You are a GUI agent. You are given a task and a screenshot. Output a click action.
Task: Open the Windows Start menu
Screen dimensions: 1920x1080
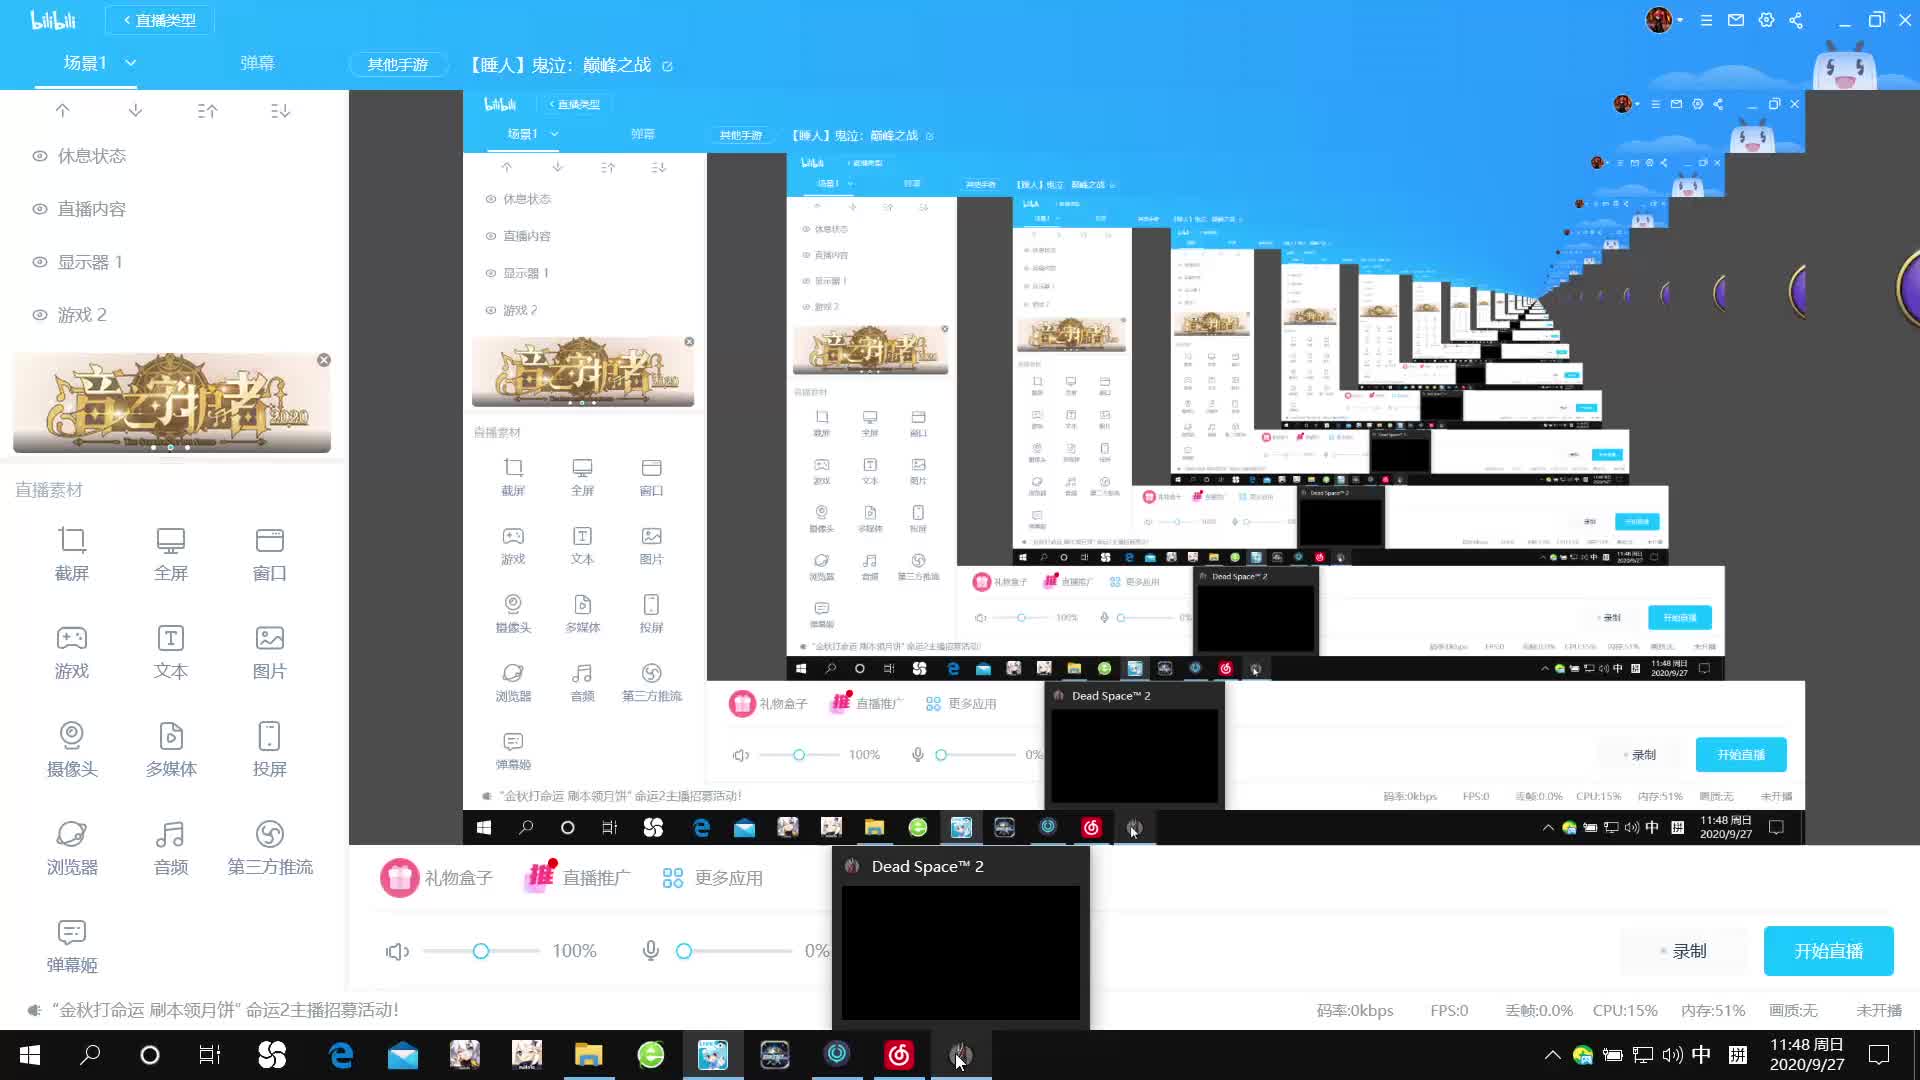(x=30, y=1055)
